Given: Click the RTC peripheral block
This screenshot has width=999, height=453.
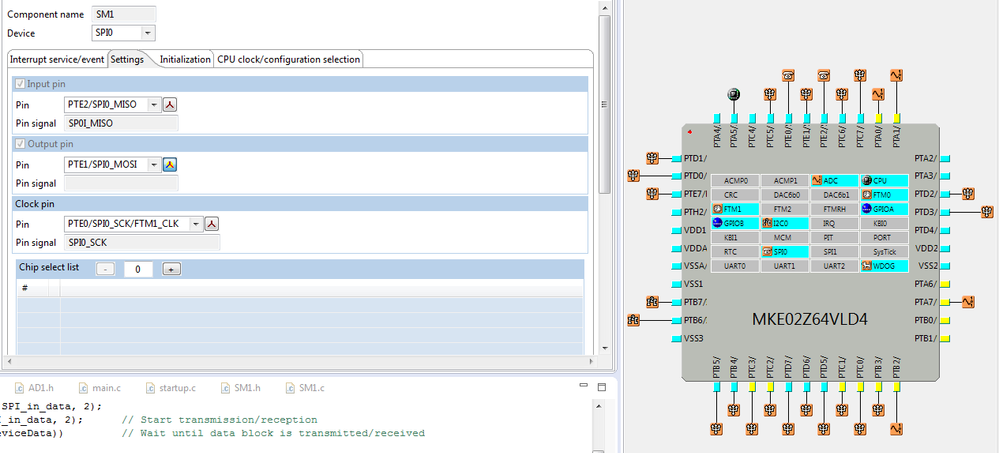Looking at the screenshot, I should point(735,252).
